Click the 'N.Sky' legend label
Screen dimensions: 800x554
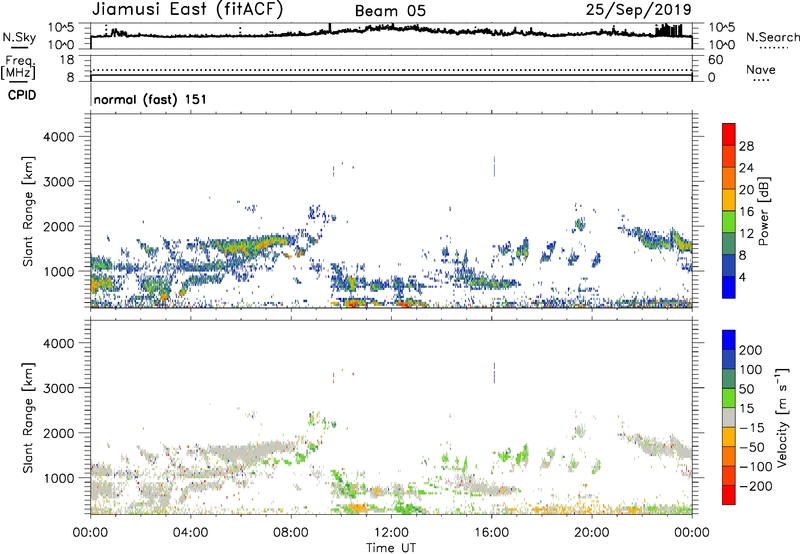19,37
